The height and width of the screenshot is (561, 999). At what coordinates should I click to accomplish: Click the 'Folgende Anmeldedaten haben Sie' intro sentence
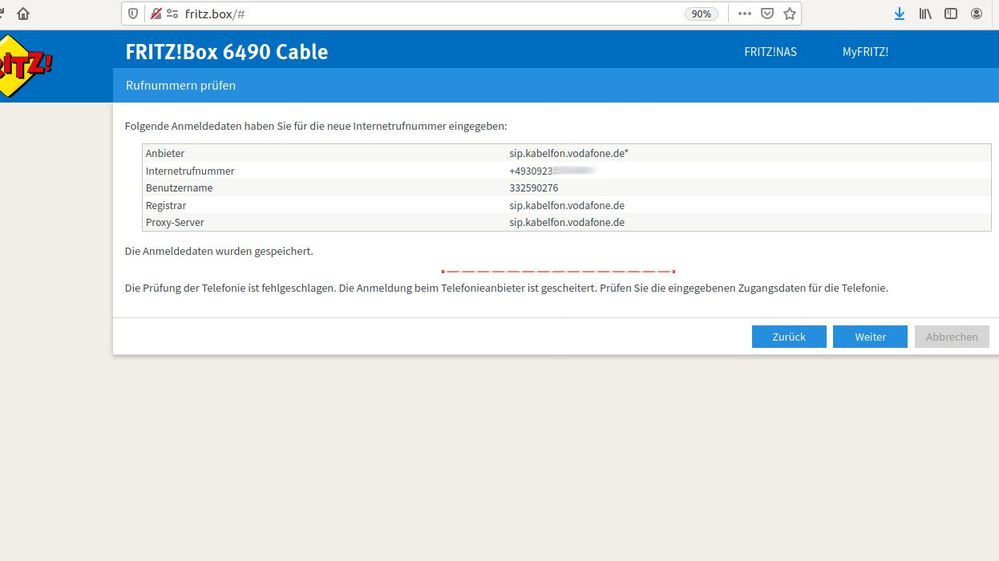[316, 126]
